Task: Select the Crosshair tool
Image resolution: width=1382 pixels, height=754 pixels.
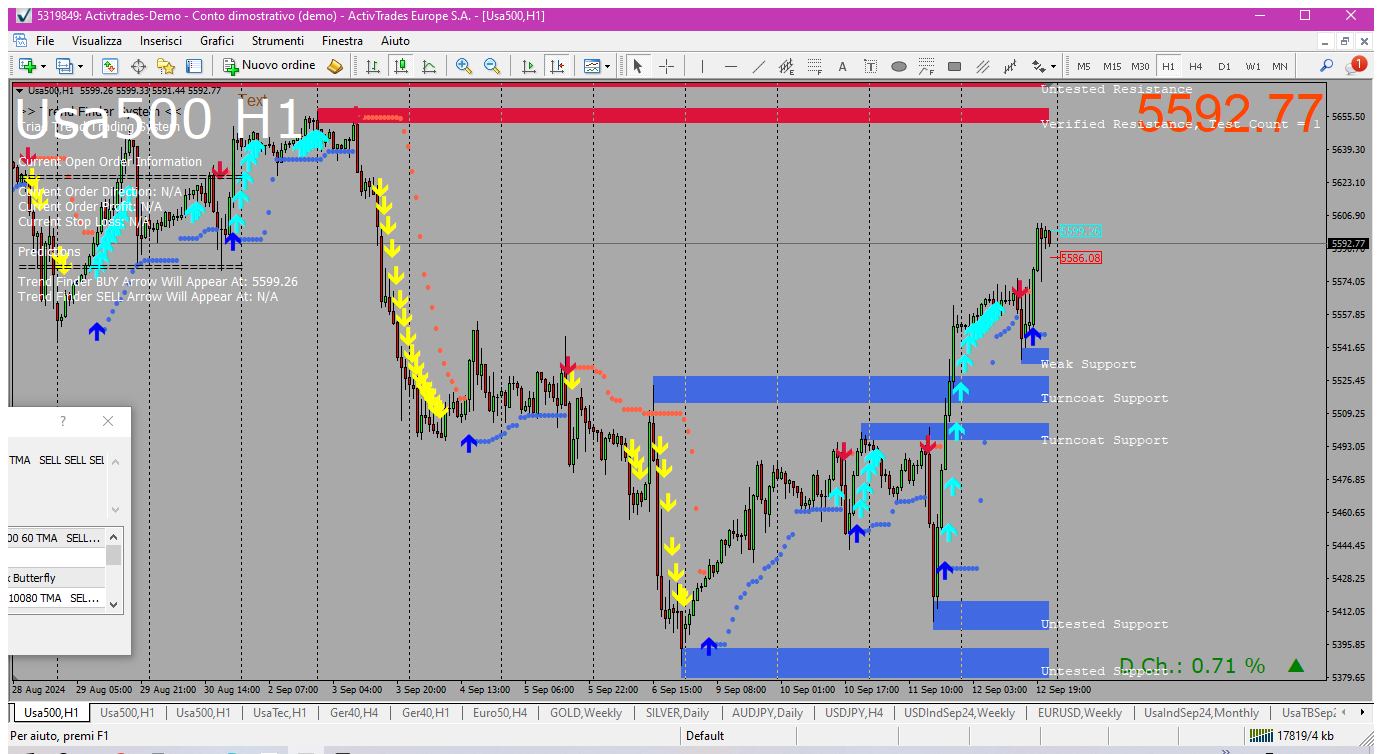Action: coord(666,66)
